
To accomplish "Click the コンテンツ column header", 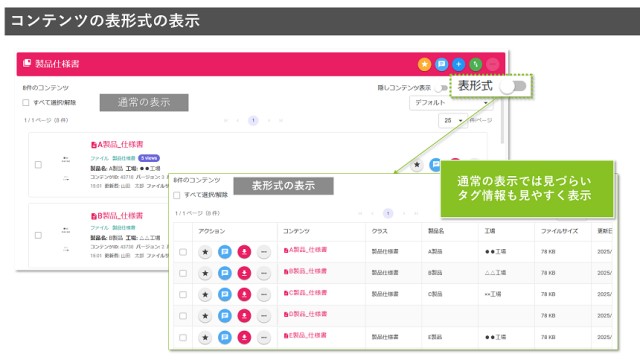I will pyautogui.click(x=296, y=231).
